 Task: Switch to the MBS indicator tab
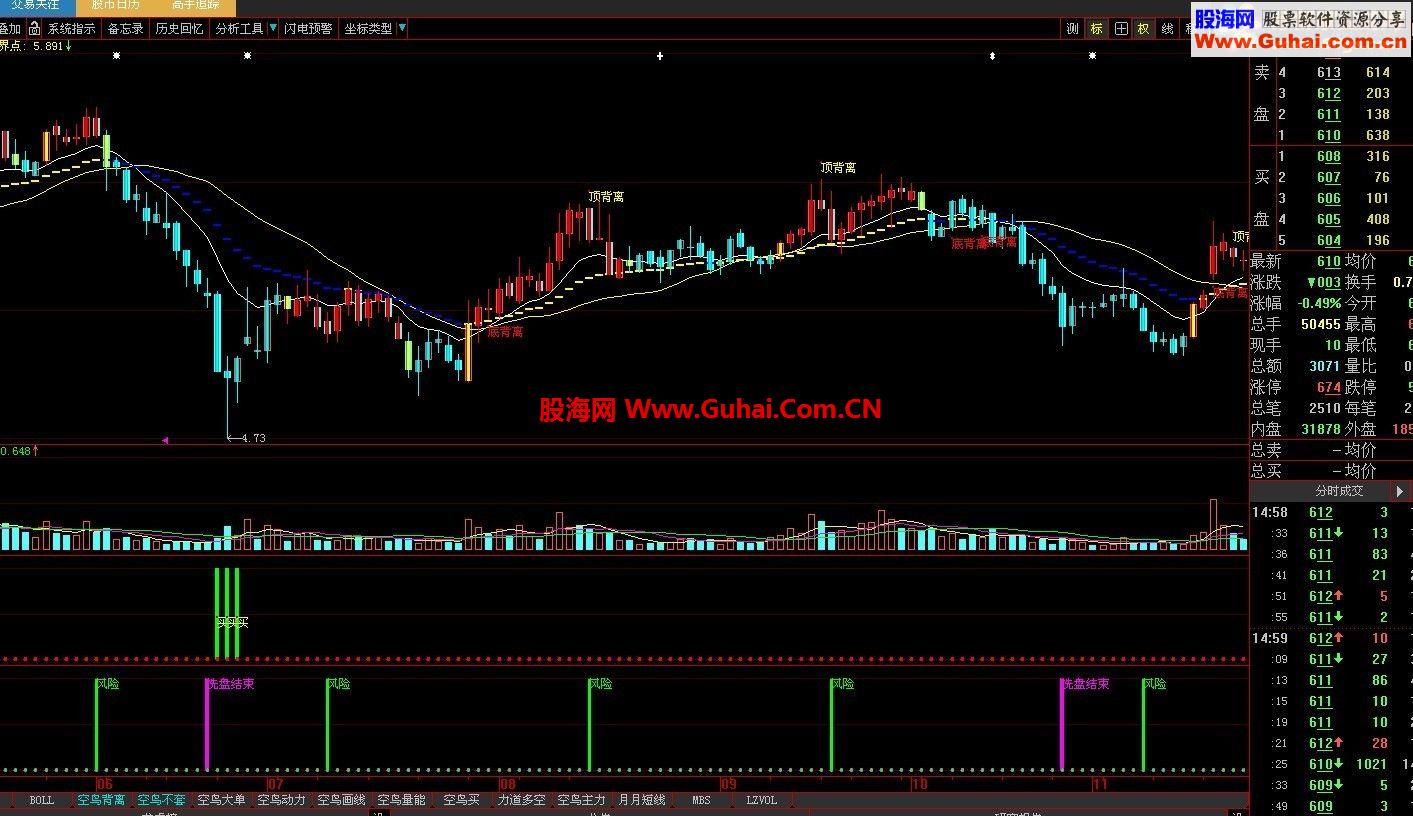[x=700, y=800]
